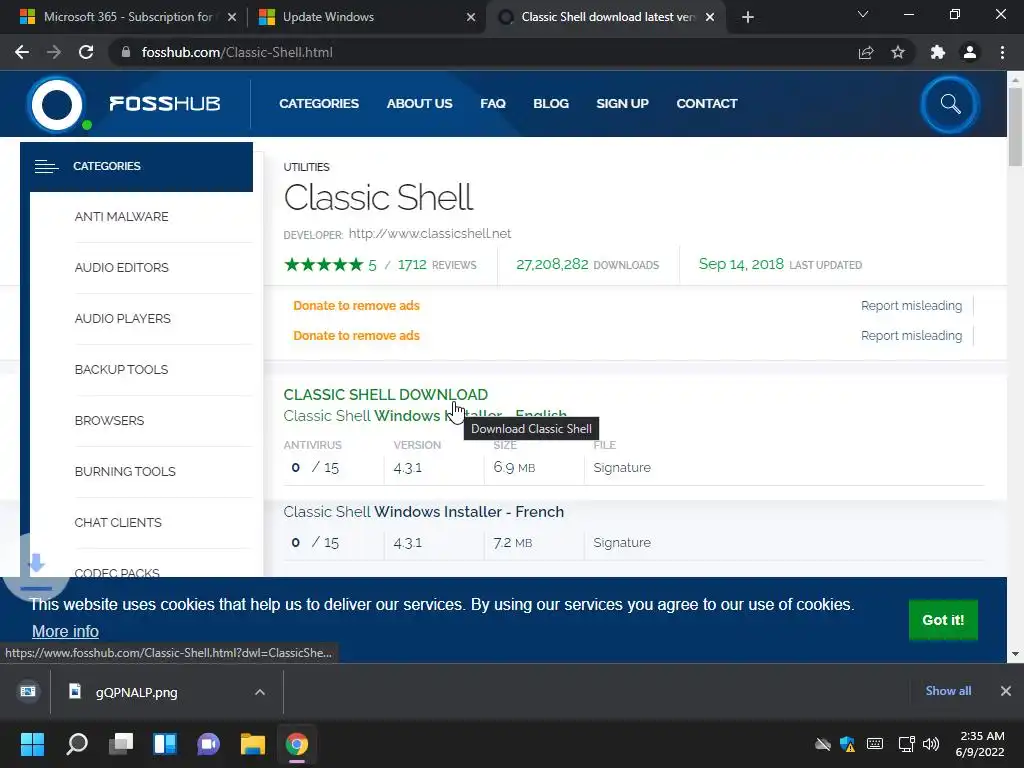Open File Explorer from the taskbar
The width and height of the screenshot is (1024, 768).
(x=252, y=744)
